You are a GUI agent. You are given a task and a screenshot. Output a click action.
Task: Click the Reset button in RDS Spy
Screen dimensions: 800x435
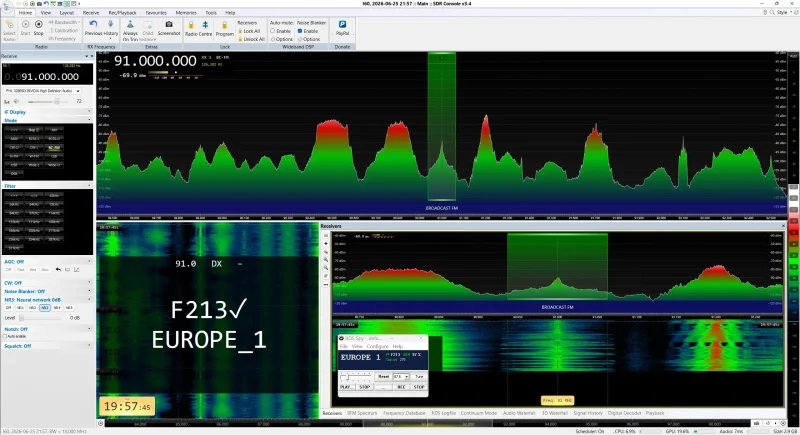coord(383,376)
